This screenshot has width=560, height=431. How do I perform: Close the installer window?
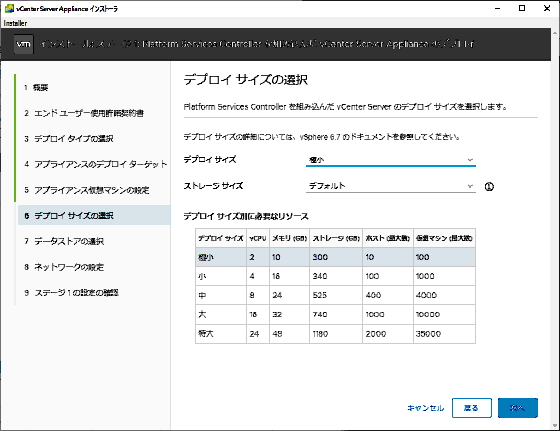click(547, 8)
